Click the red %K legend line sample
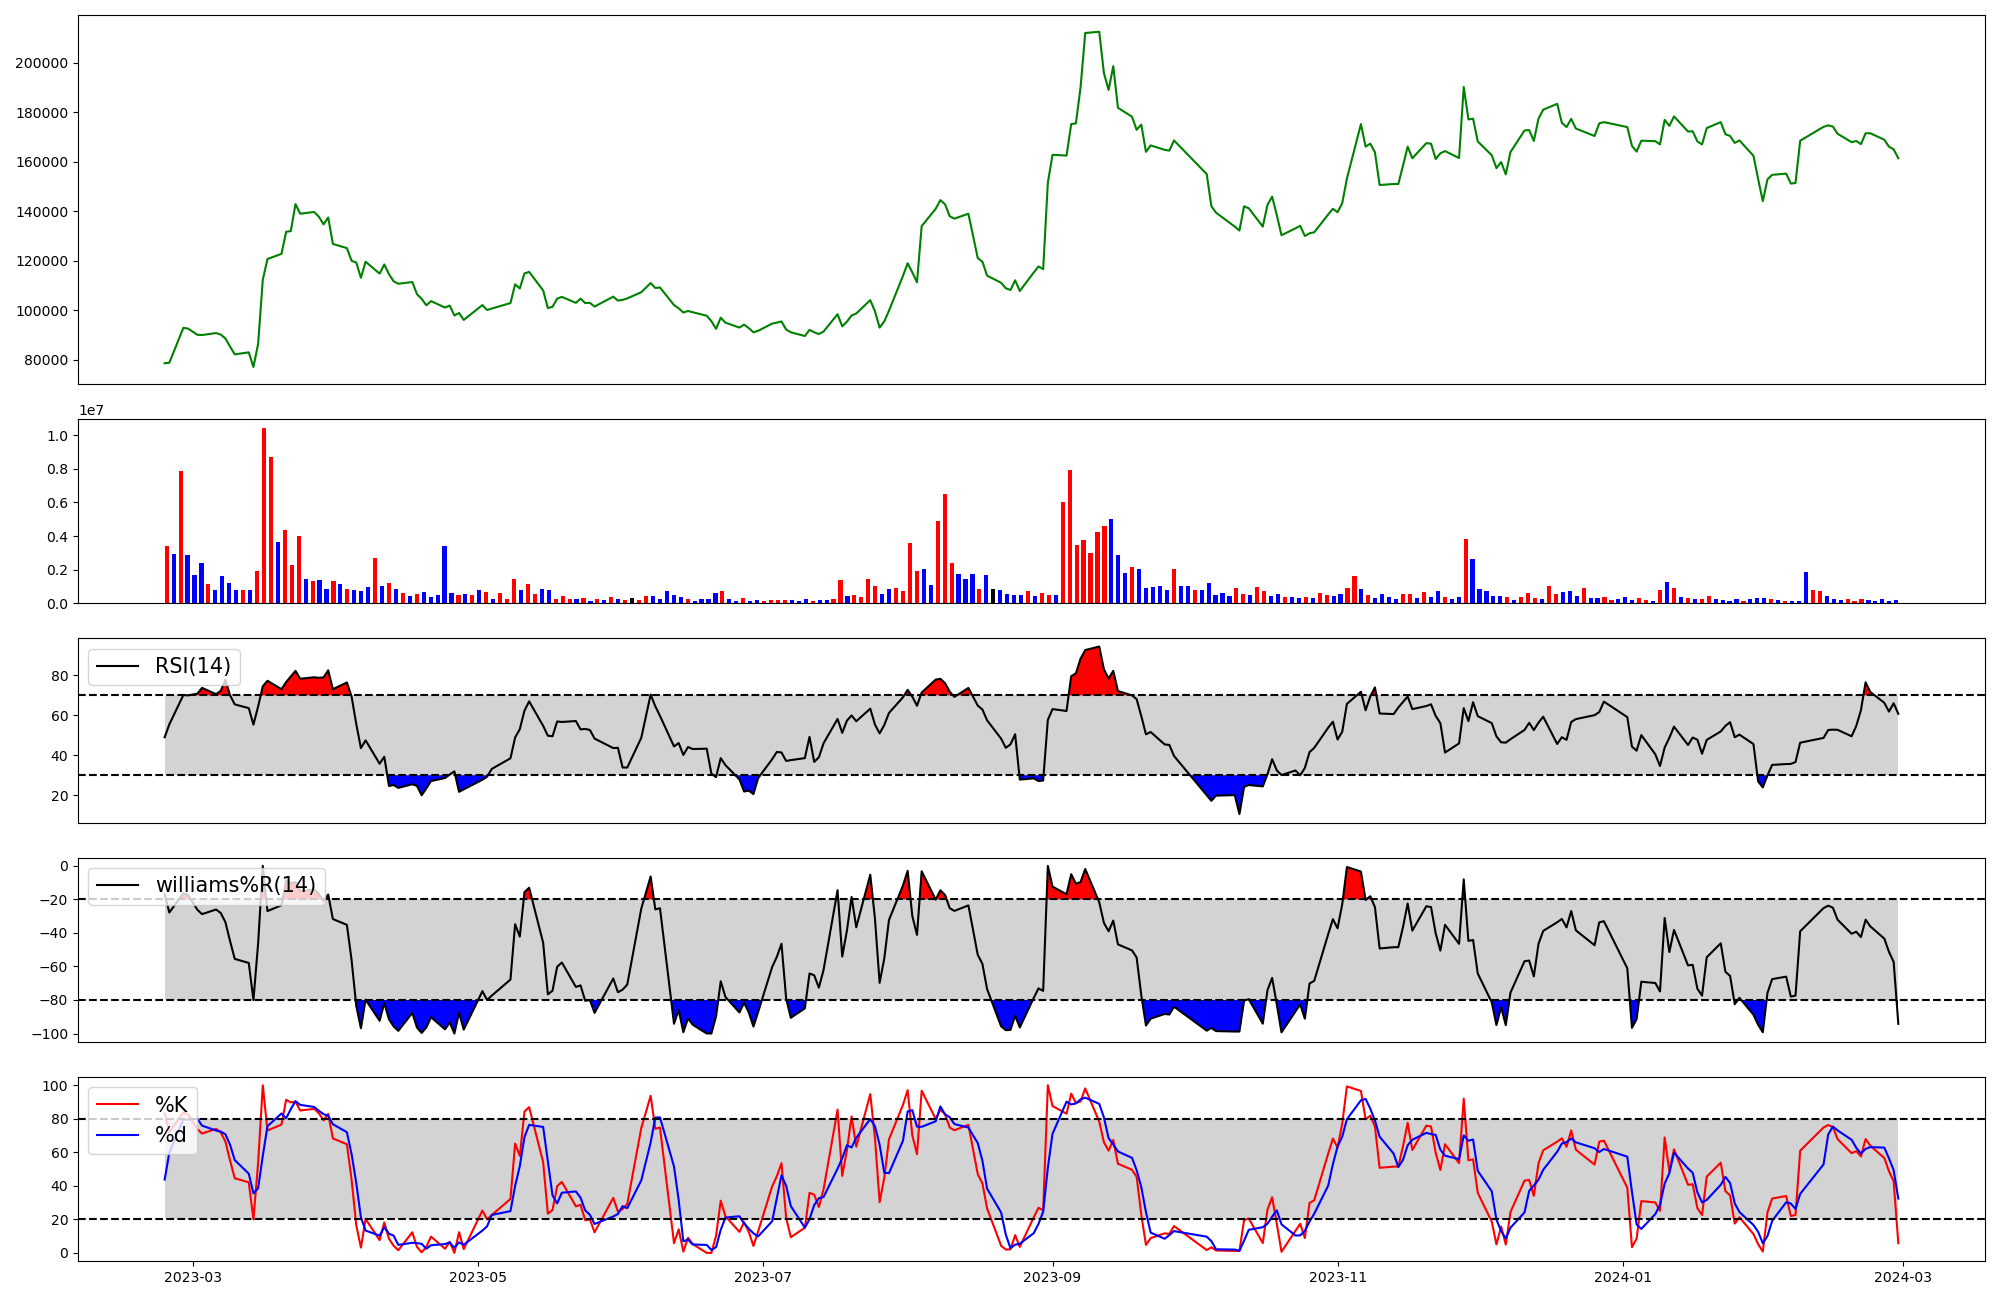 click(x=116, y=1104)
